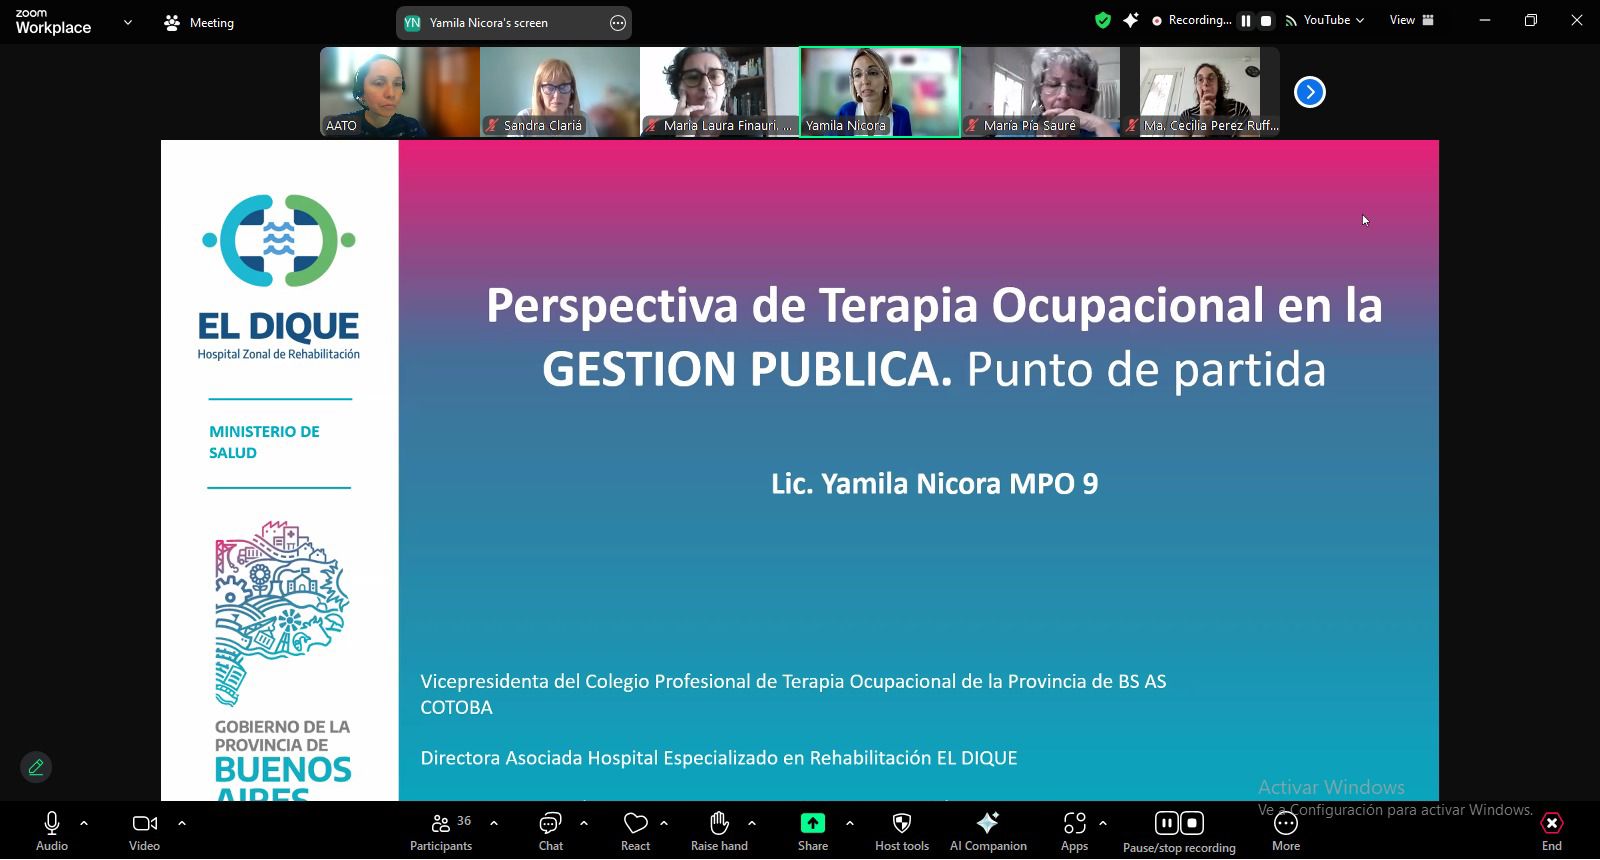
Task: Select María Pía Sauré's video thumbnail
Action: 1040,92
